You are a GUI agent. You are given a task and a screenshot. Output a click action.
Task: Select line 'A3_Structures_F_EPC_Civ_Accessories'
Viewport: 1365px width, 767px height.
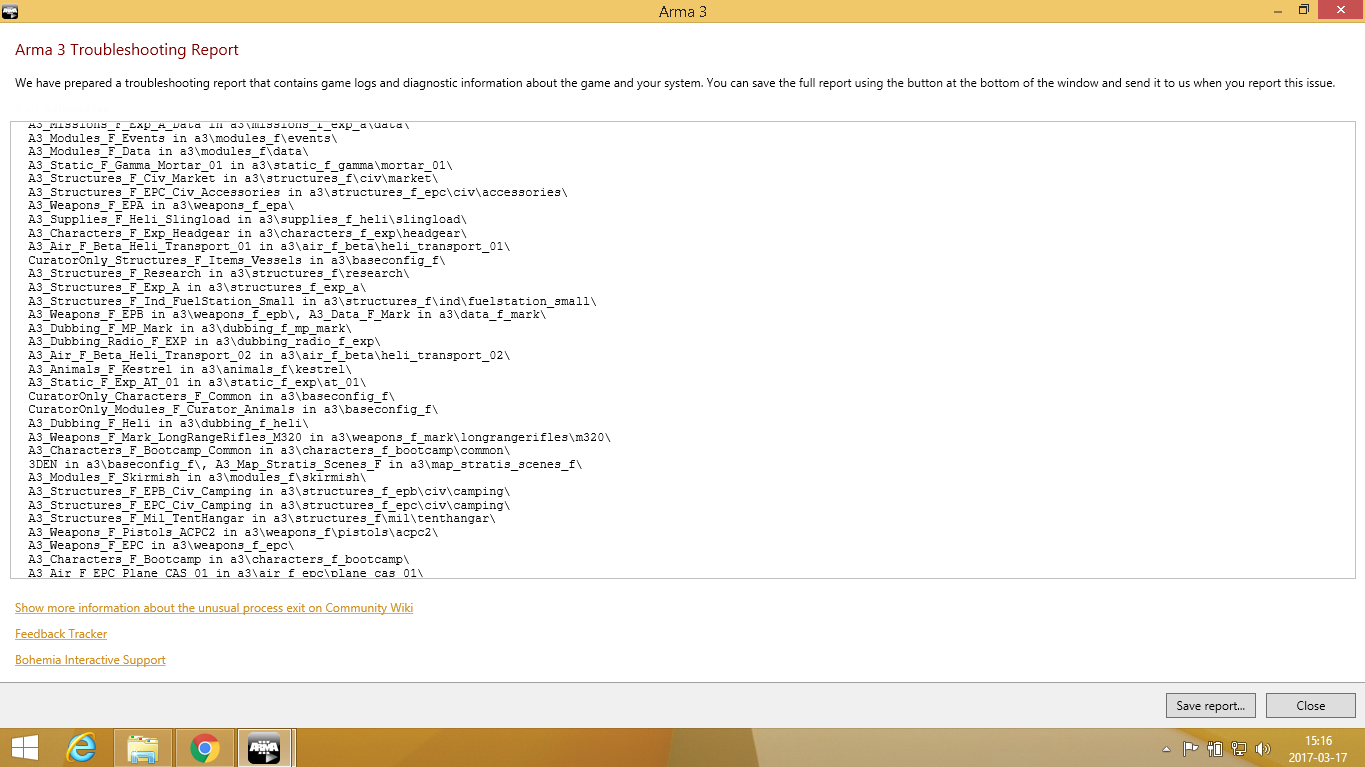coord(298,192)
